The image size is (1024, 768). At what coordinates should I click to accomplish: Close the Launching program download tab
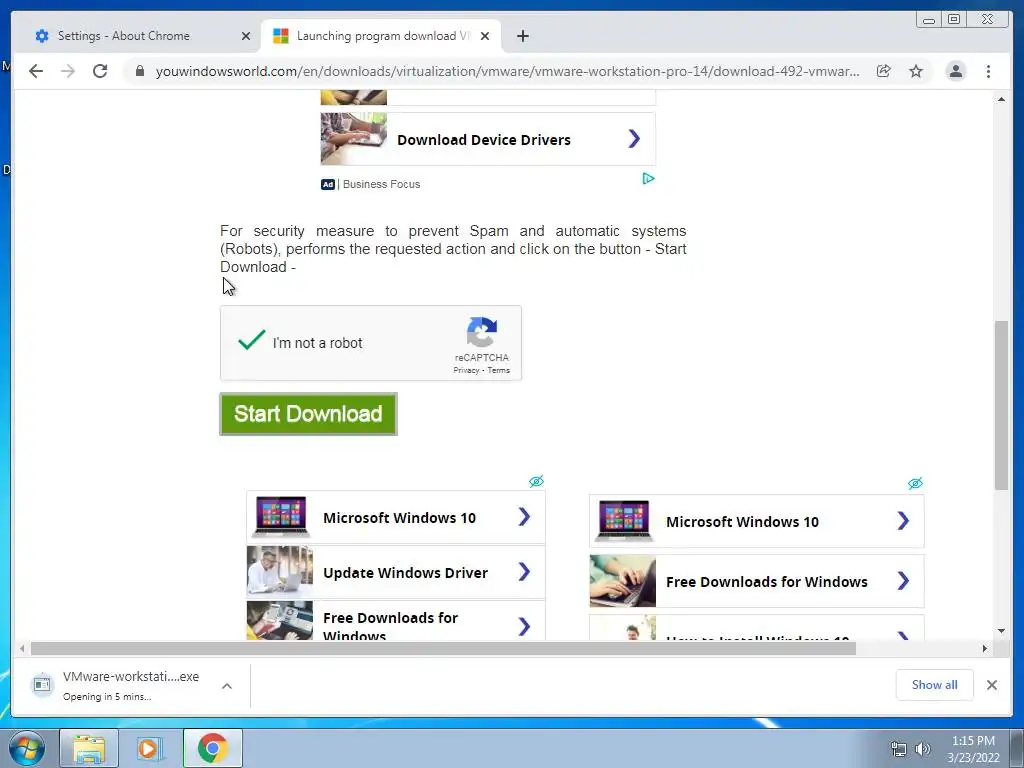[x=485, y=36]
